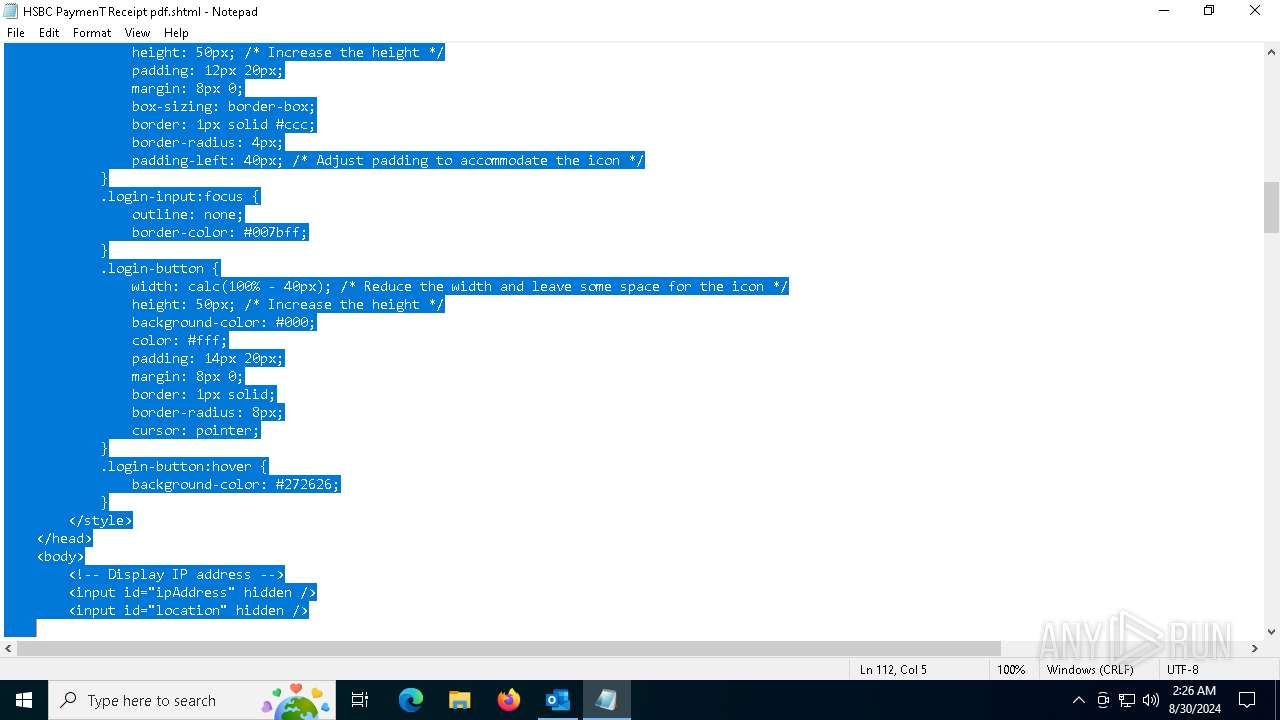The height and width of the screenshot is (720, 1280).
Task: Click the '.login-button:hover {' line
Action: pyautogui.click(x=184, y=466)
